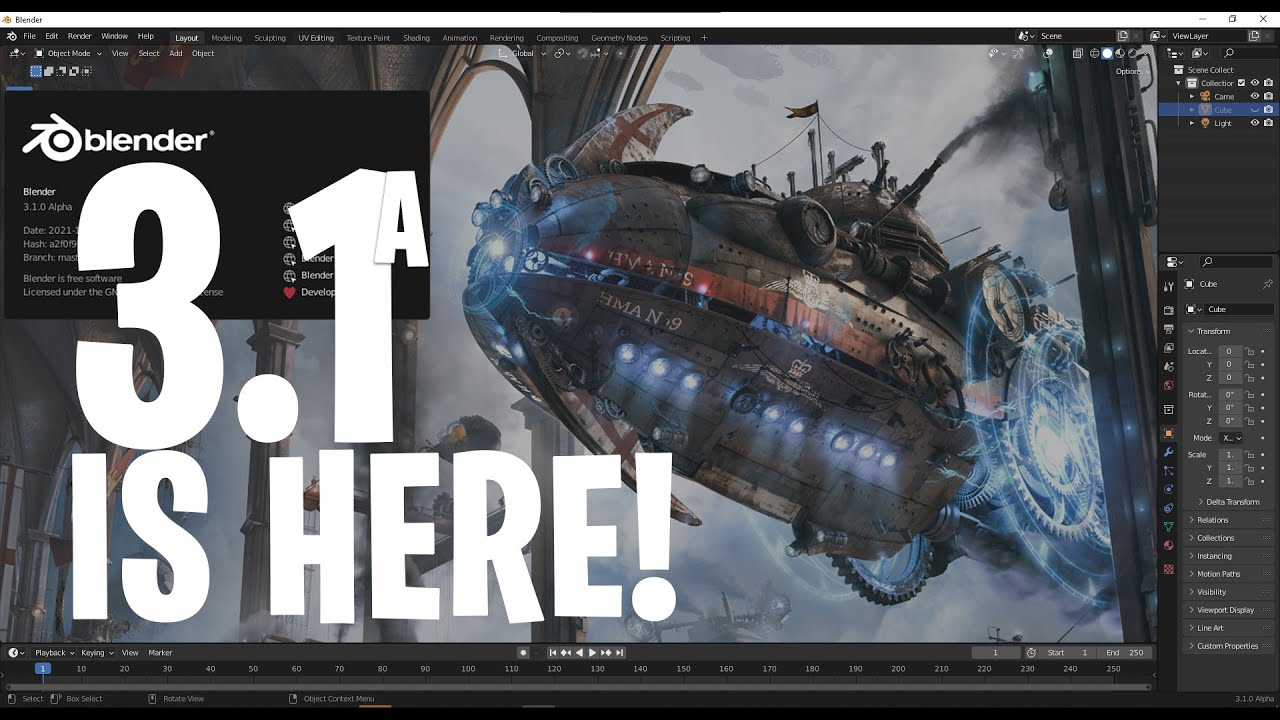Expand the Relations panel
Image resolution: width=1280 pixels, height=720 pixels.
point(1212,520)
